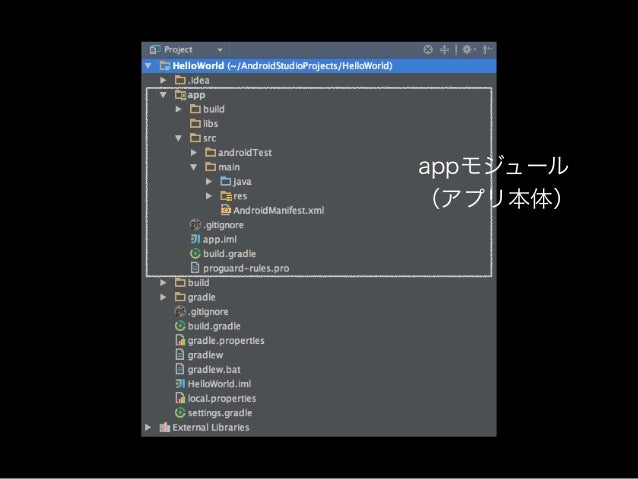Select the app.iml module file icon
The image size is (638, 479).
(x=195, y=239)
